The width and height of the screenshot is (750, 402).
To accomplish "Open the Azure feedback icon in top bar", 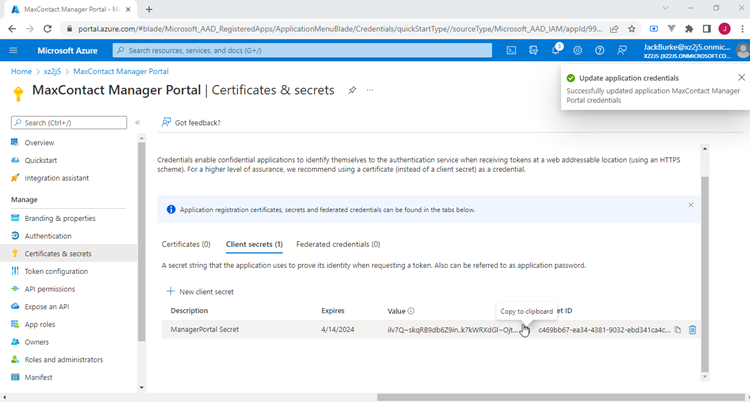I will click(x=621, y=50).
